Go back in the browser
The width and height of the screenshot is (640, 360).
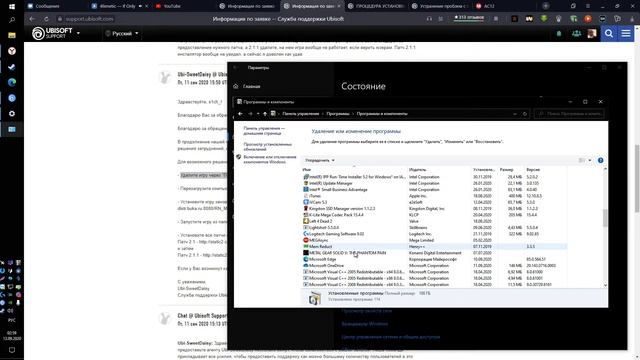coord(32,19)
